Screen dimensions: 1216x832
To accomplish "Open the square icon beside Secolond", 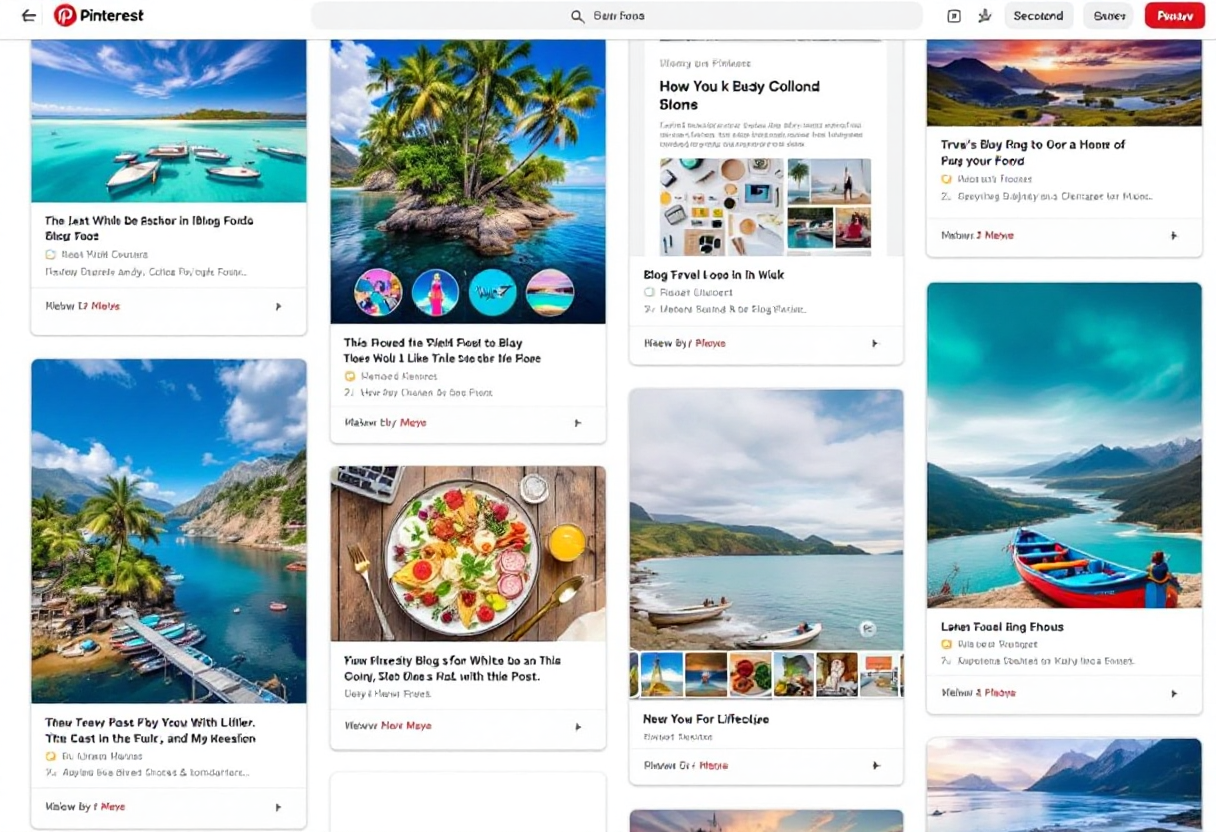I will pos(954,16).
